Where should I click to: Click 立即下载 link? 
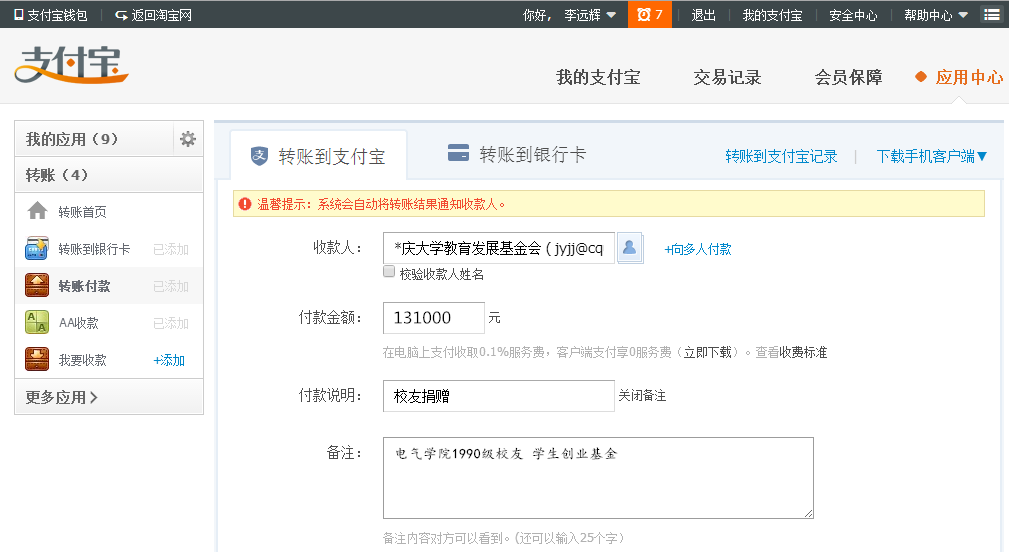[707, 352]
